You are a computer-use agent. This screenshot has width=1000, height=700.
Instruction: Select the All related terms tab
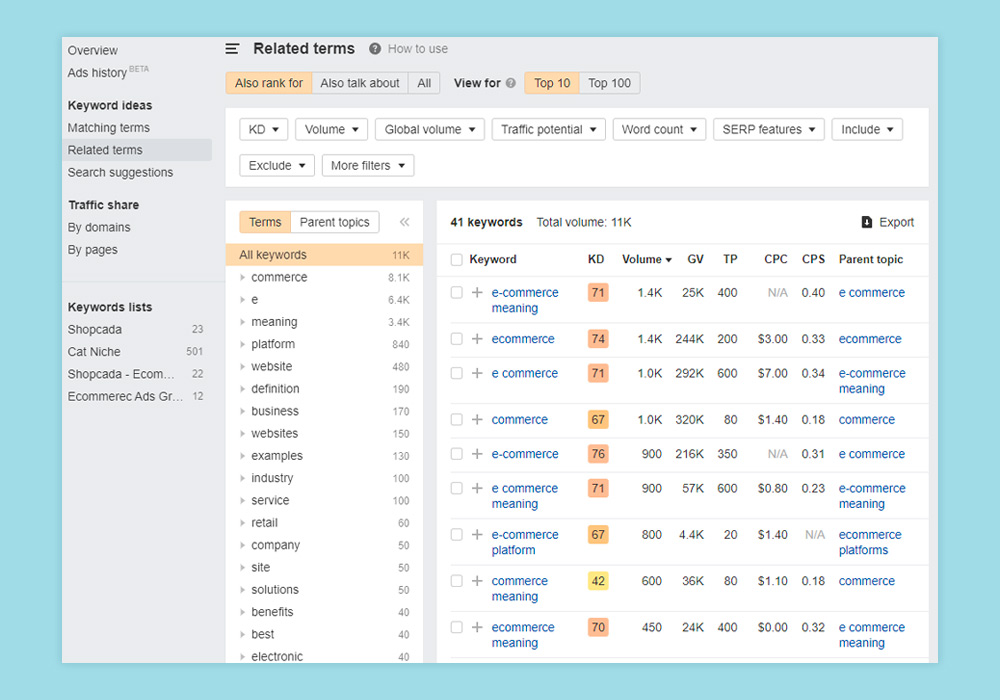[x=424, y=83]
